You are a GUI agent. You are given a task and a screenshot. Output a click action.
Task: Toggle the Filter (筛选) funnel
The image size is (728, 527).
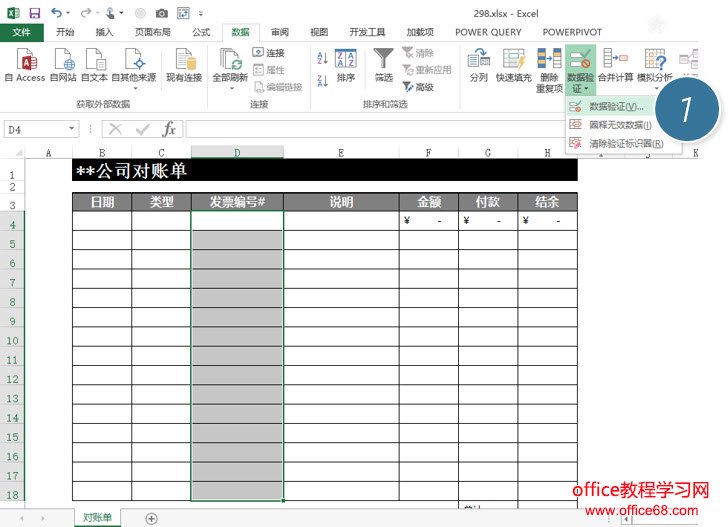[x=384, y=66]
